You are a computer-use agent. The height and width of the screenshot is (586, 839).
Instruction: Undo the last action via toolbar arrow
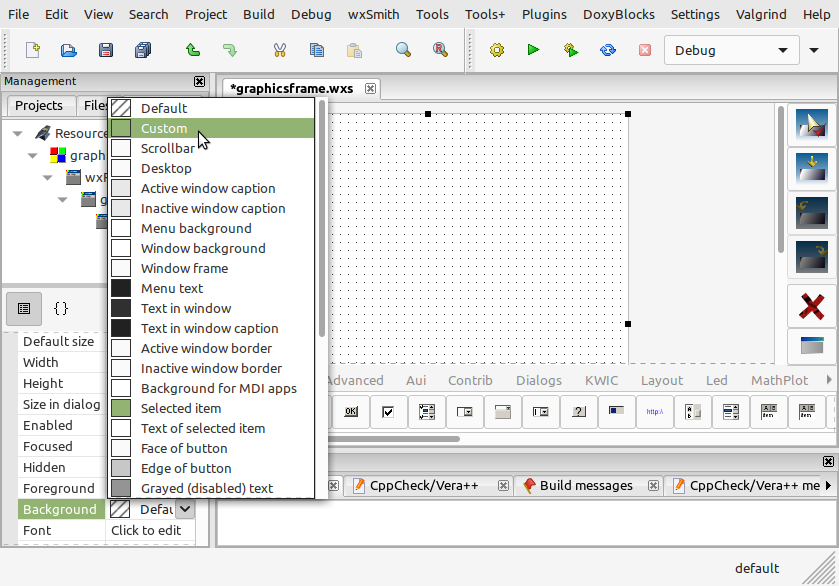tap(193, 50)
